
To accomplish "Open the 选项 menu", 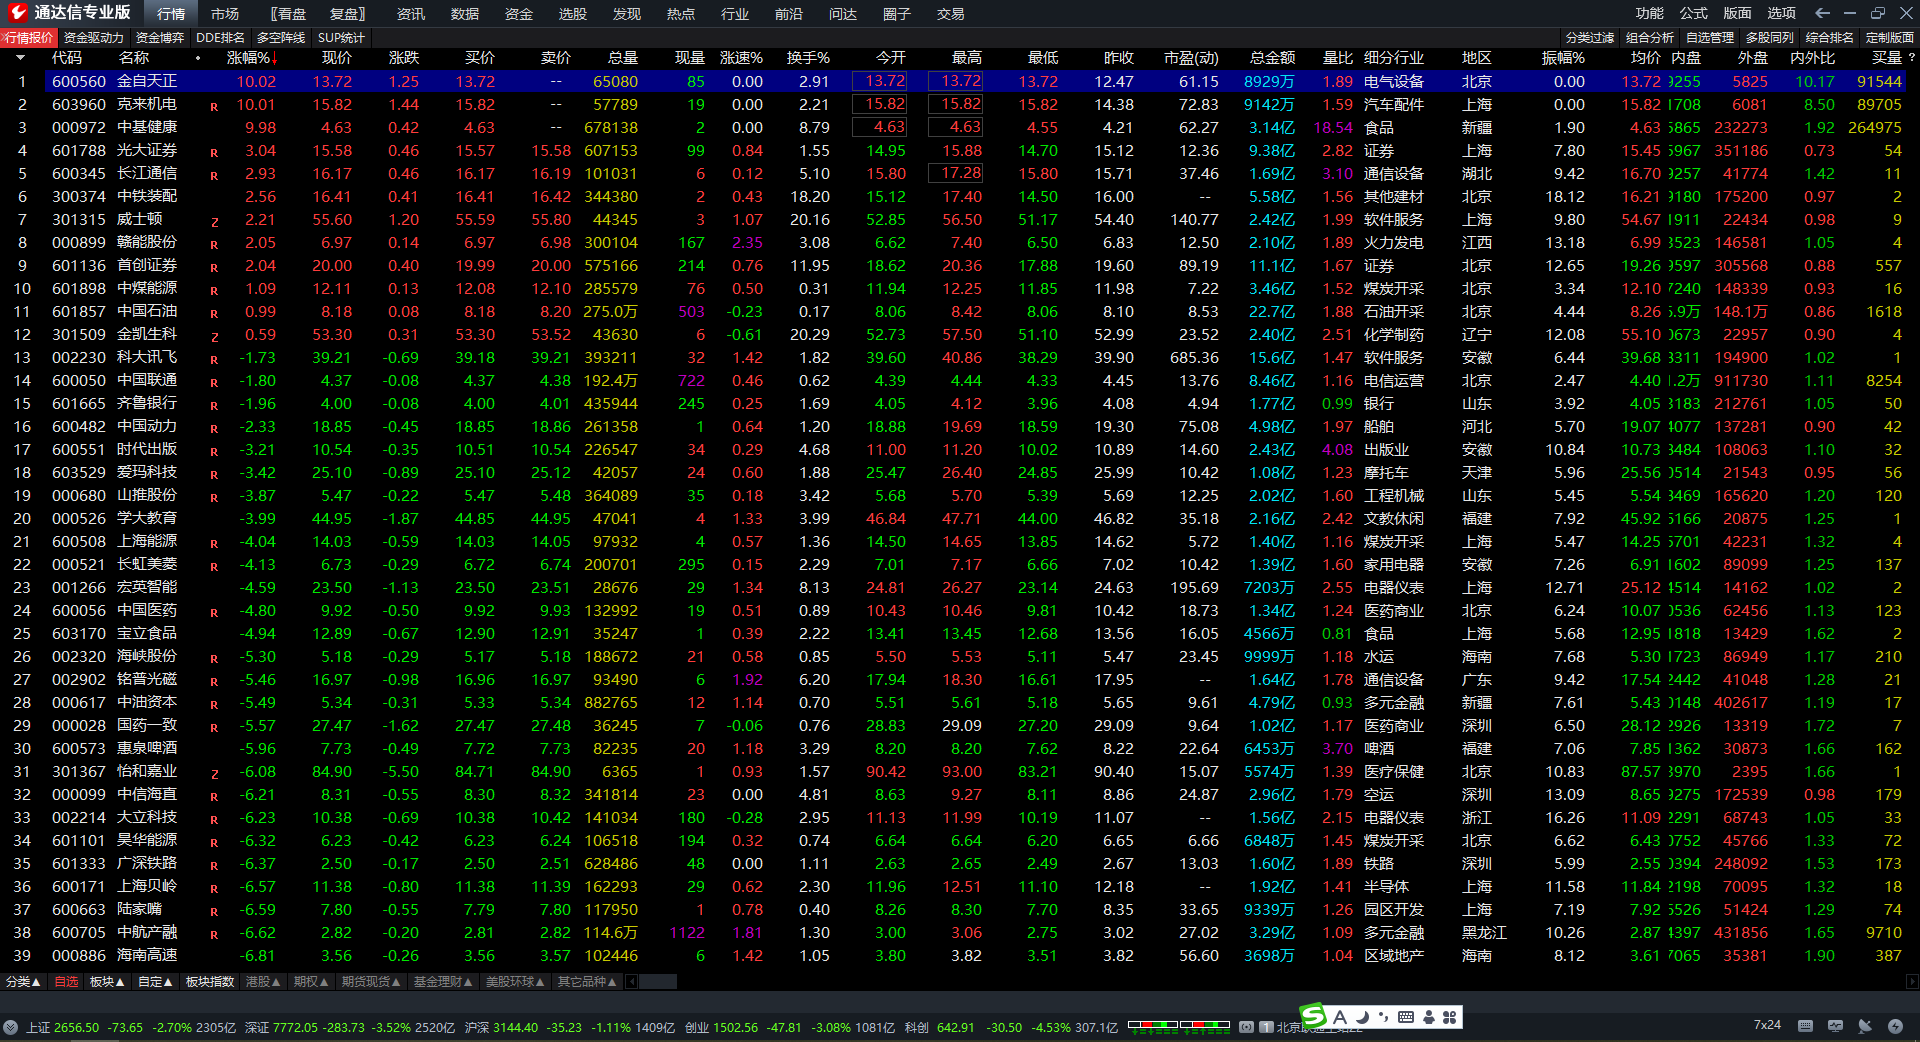I will coord(1782,13).
